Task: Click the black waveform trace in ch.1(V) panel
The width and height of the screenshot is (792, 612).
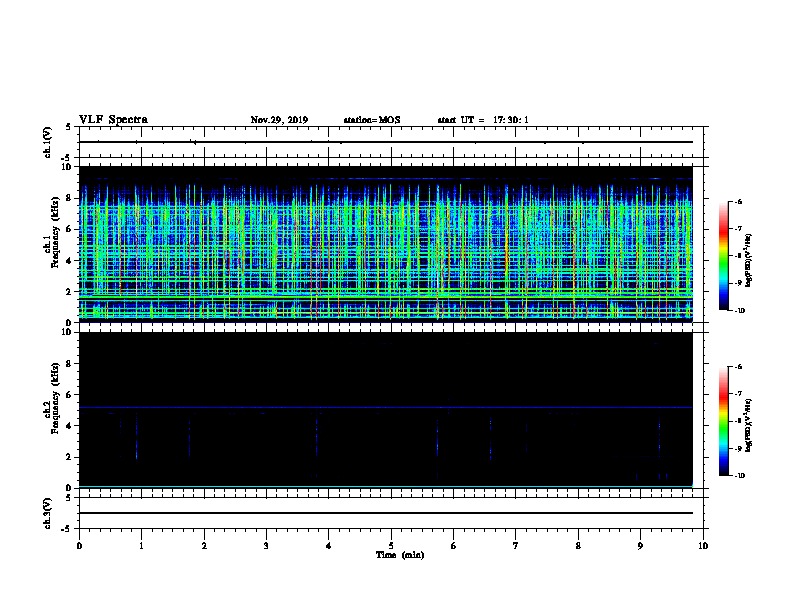Action: pos(386,142)
